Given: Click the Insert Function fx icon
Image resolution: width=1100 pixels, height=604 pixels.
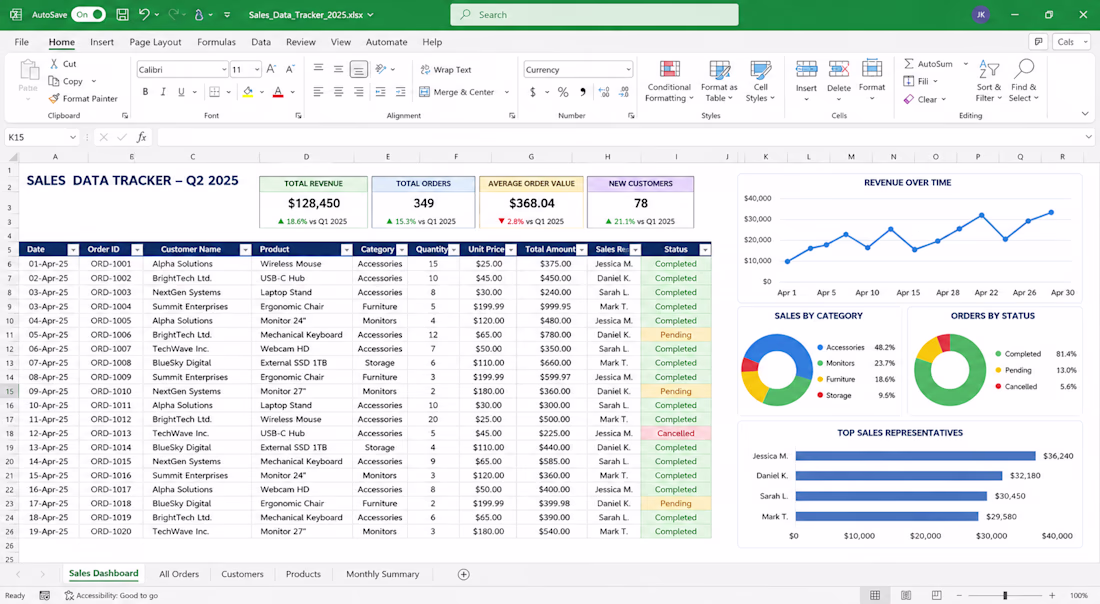Looking at the screenshot, I should (x=141, y=137).
